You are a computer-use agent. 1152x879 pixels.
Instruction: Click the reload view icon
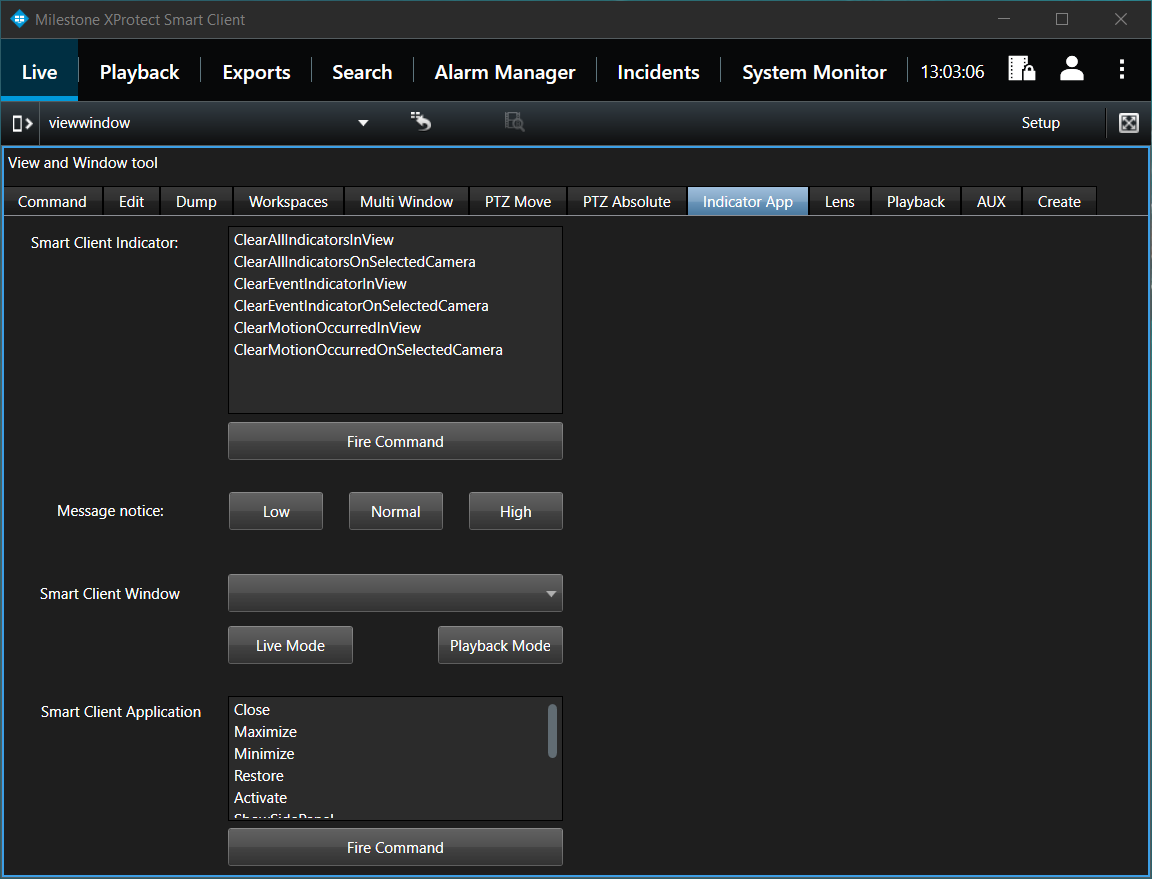pyautogui.click(x=421, y=121)
